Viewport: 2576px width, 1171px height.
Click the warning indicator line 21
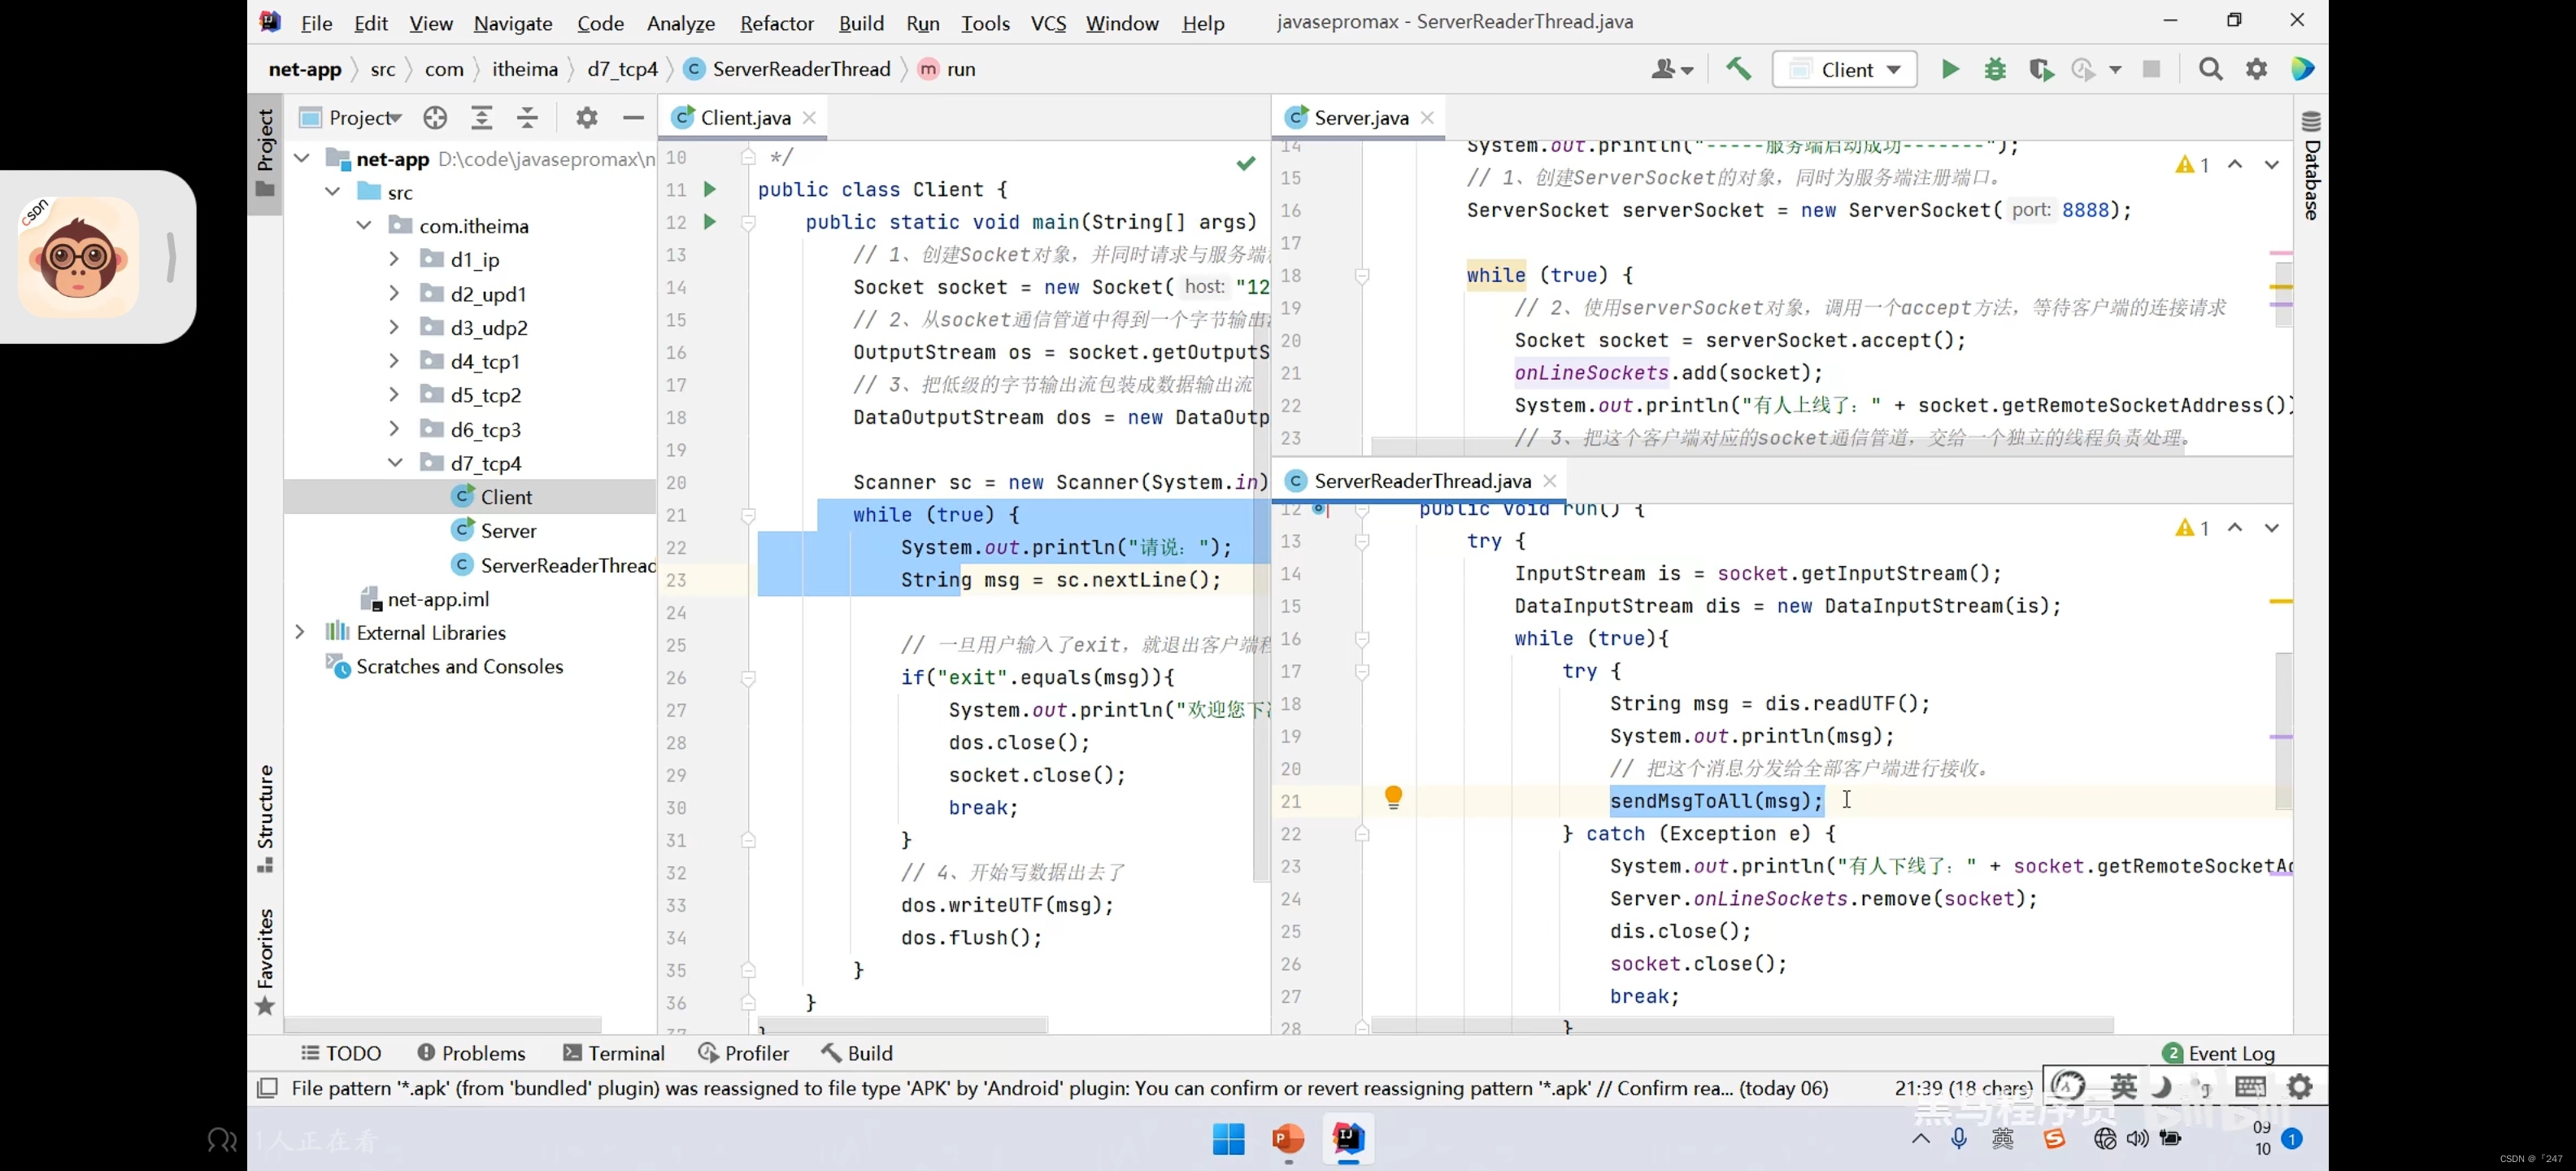pyautogui.click(x=1393, y=800)
